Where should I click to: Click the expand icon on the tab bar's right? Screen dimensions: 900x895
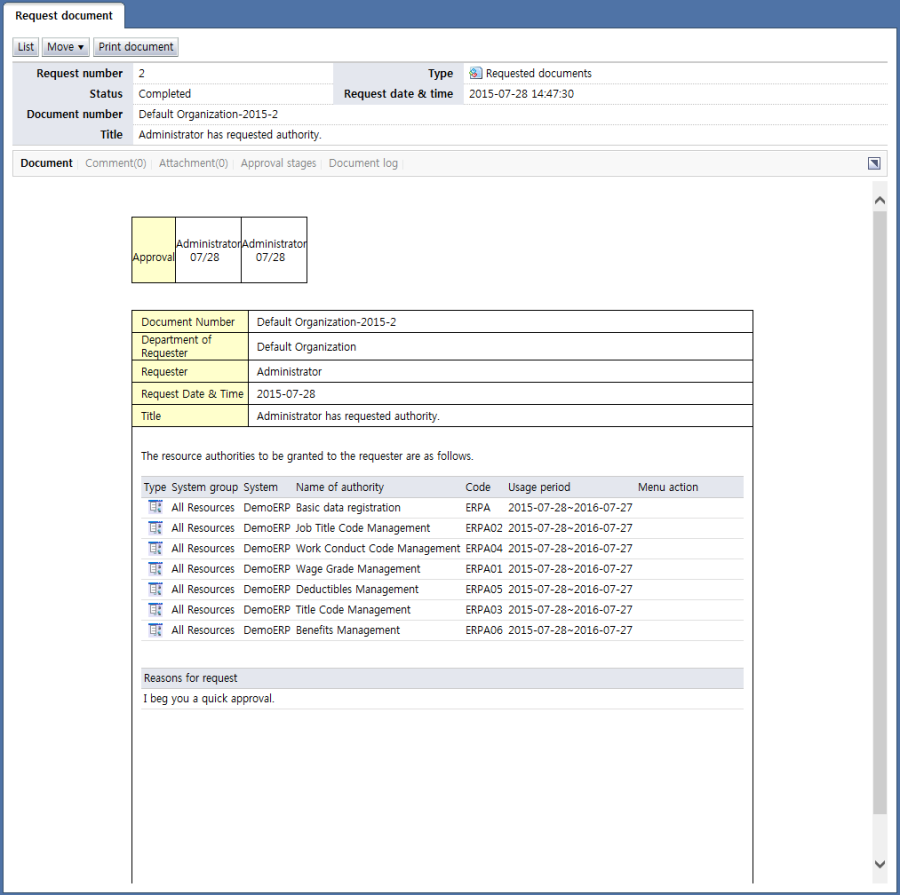tap(873, 164)
